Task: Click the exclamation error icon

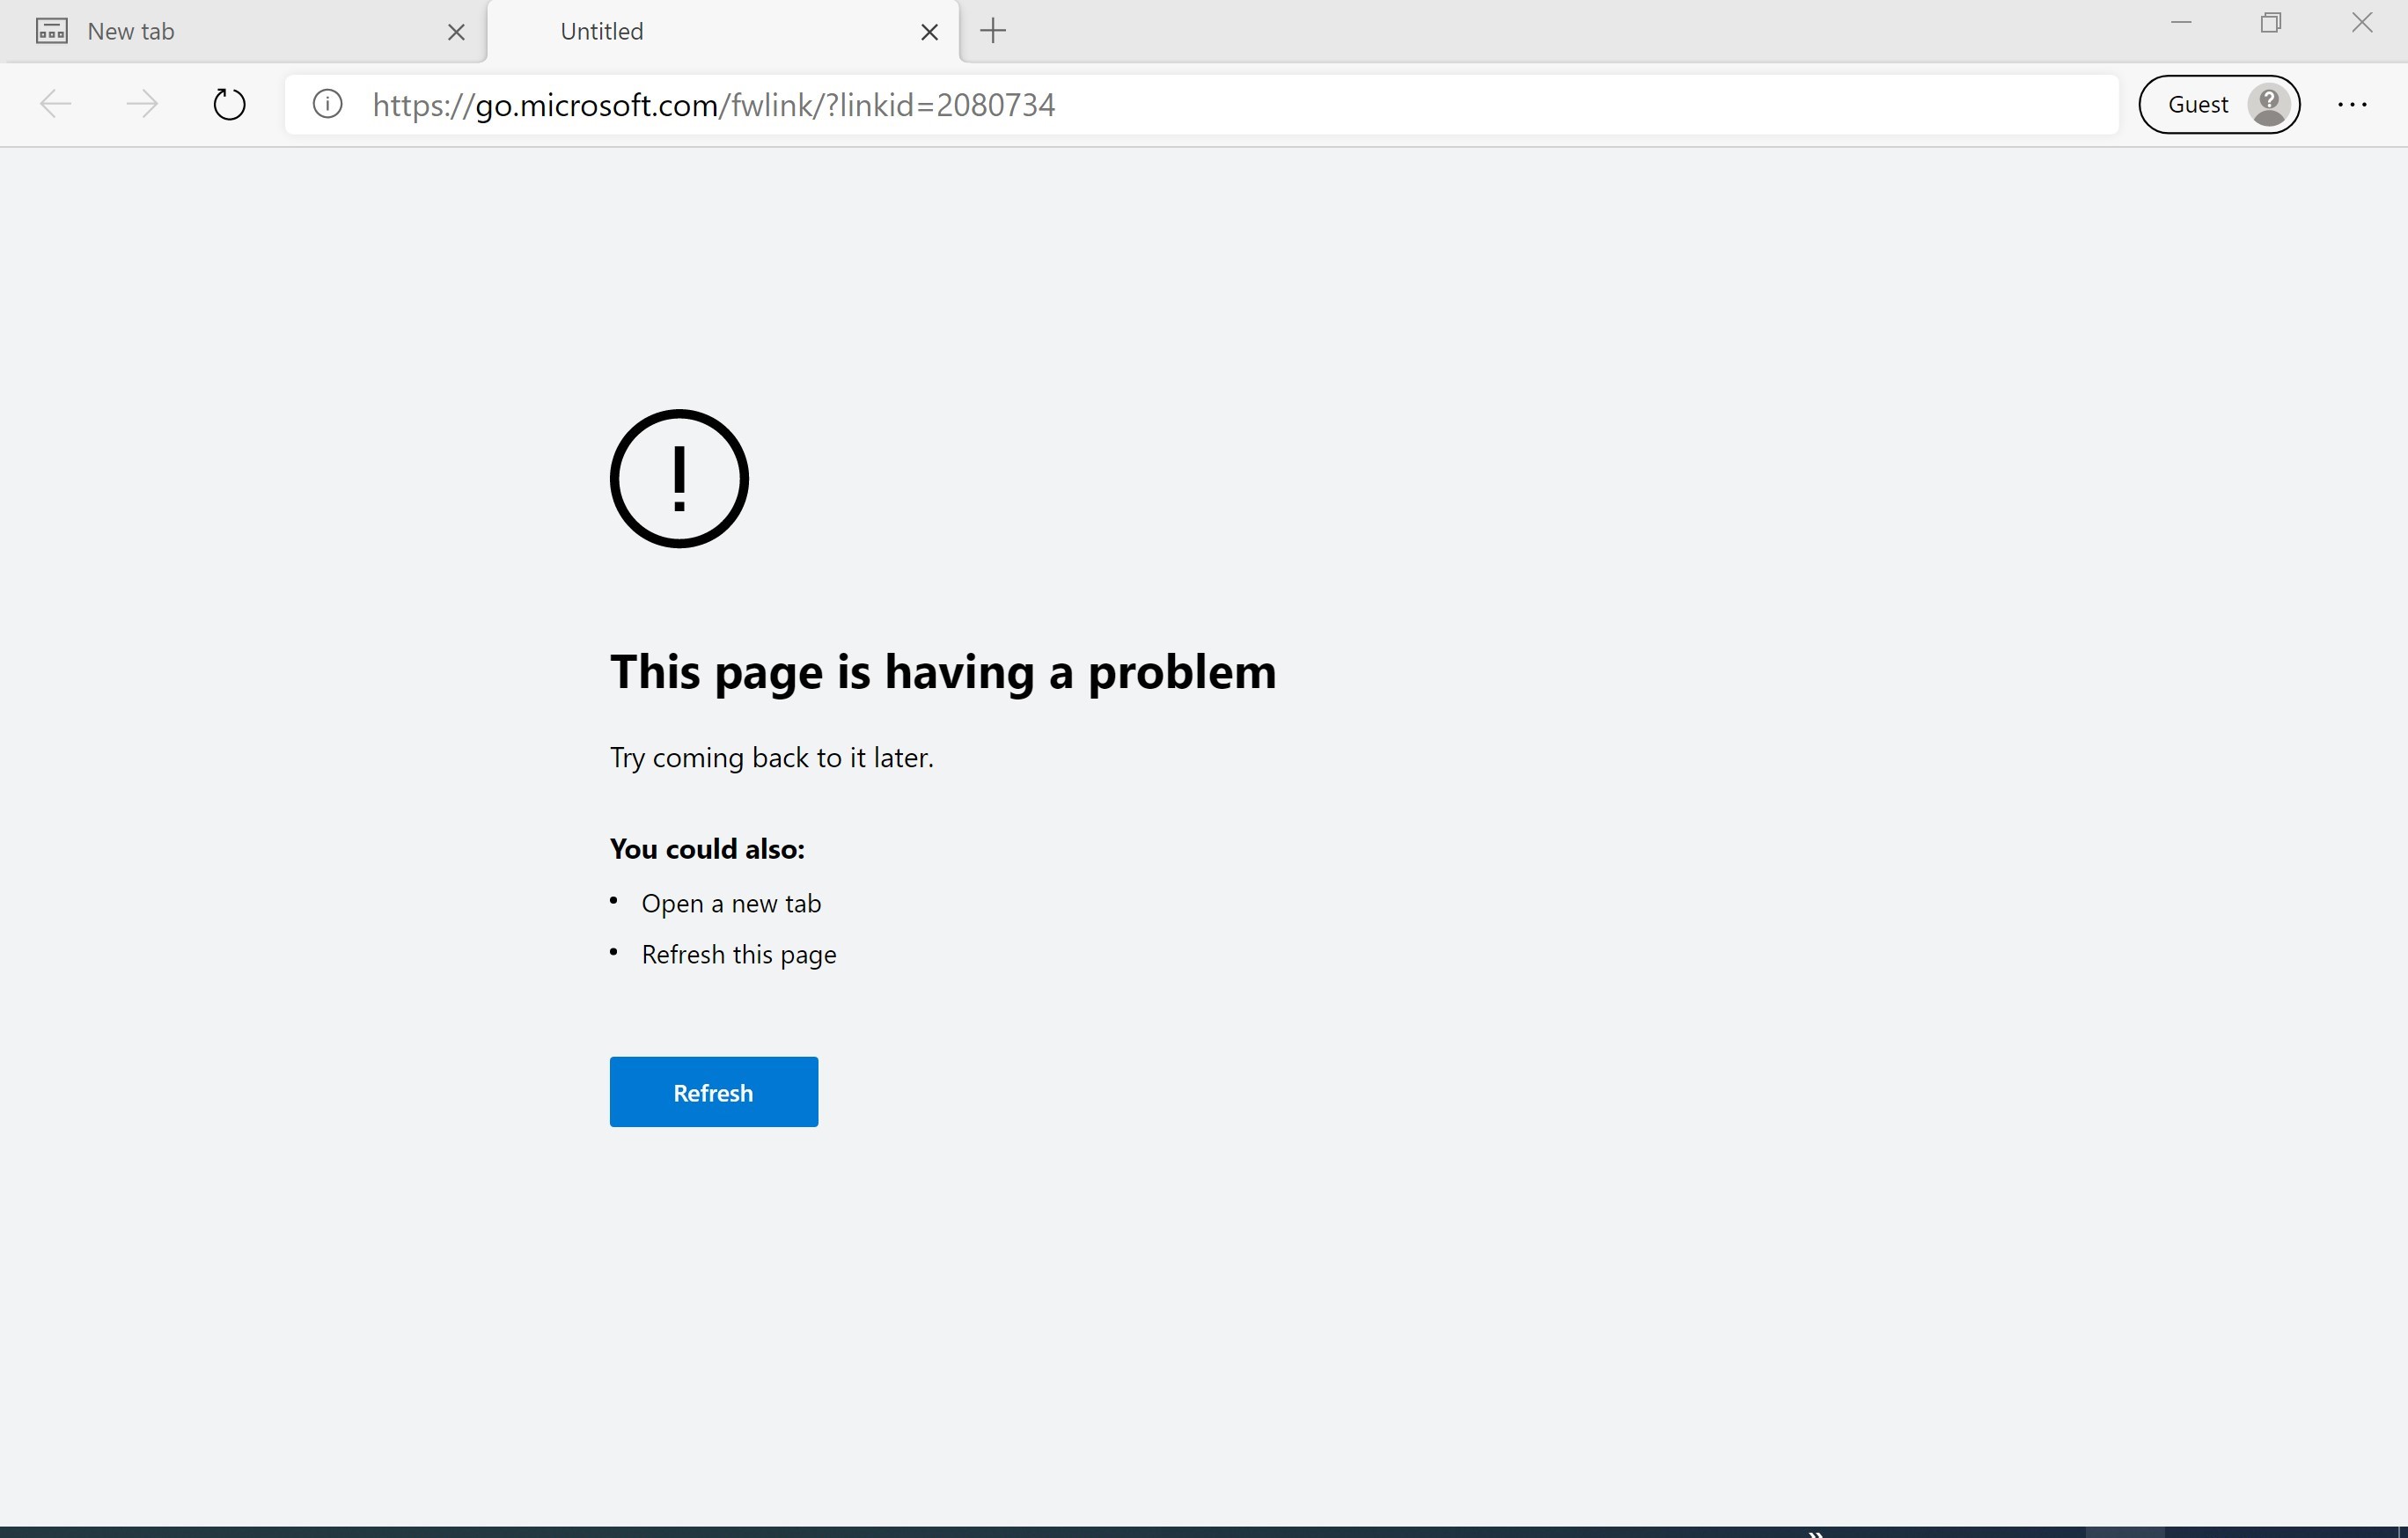Action: pyautogui.click(x=679, y=479)
